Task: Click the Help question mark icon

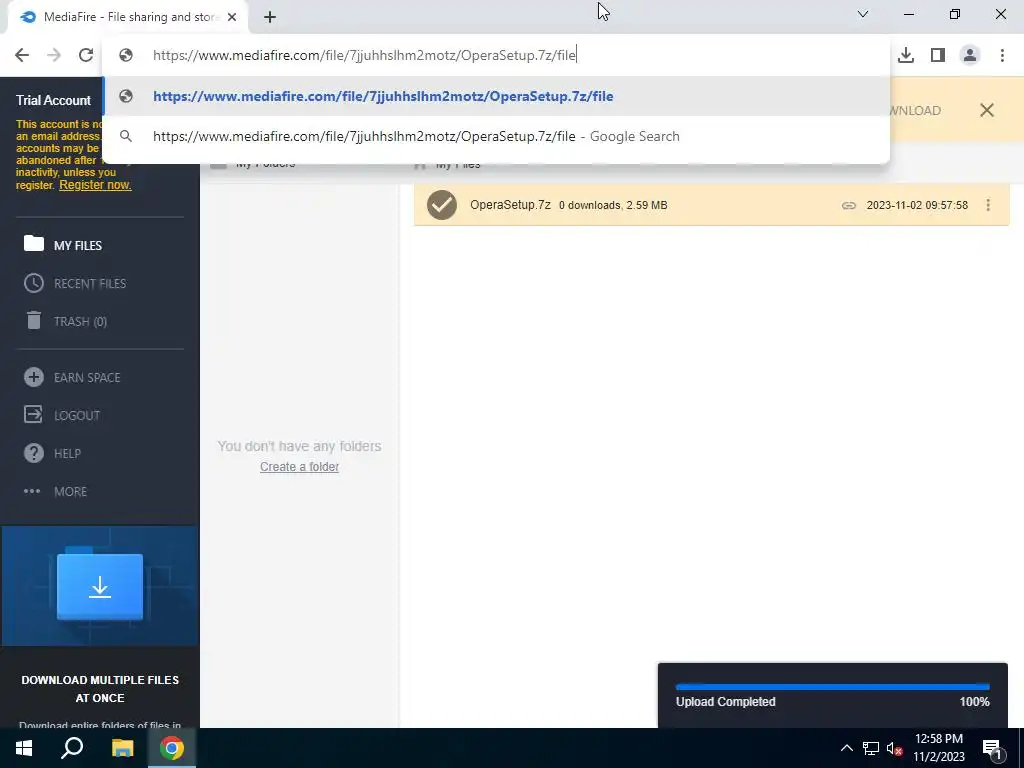Action: 33,453
